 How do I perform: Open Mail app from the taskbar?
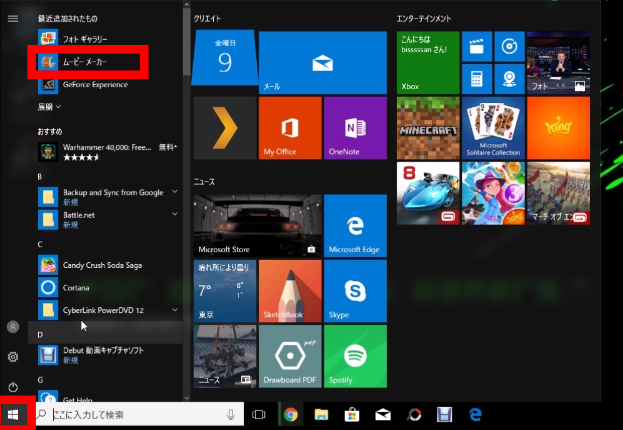[383, 415]
